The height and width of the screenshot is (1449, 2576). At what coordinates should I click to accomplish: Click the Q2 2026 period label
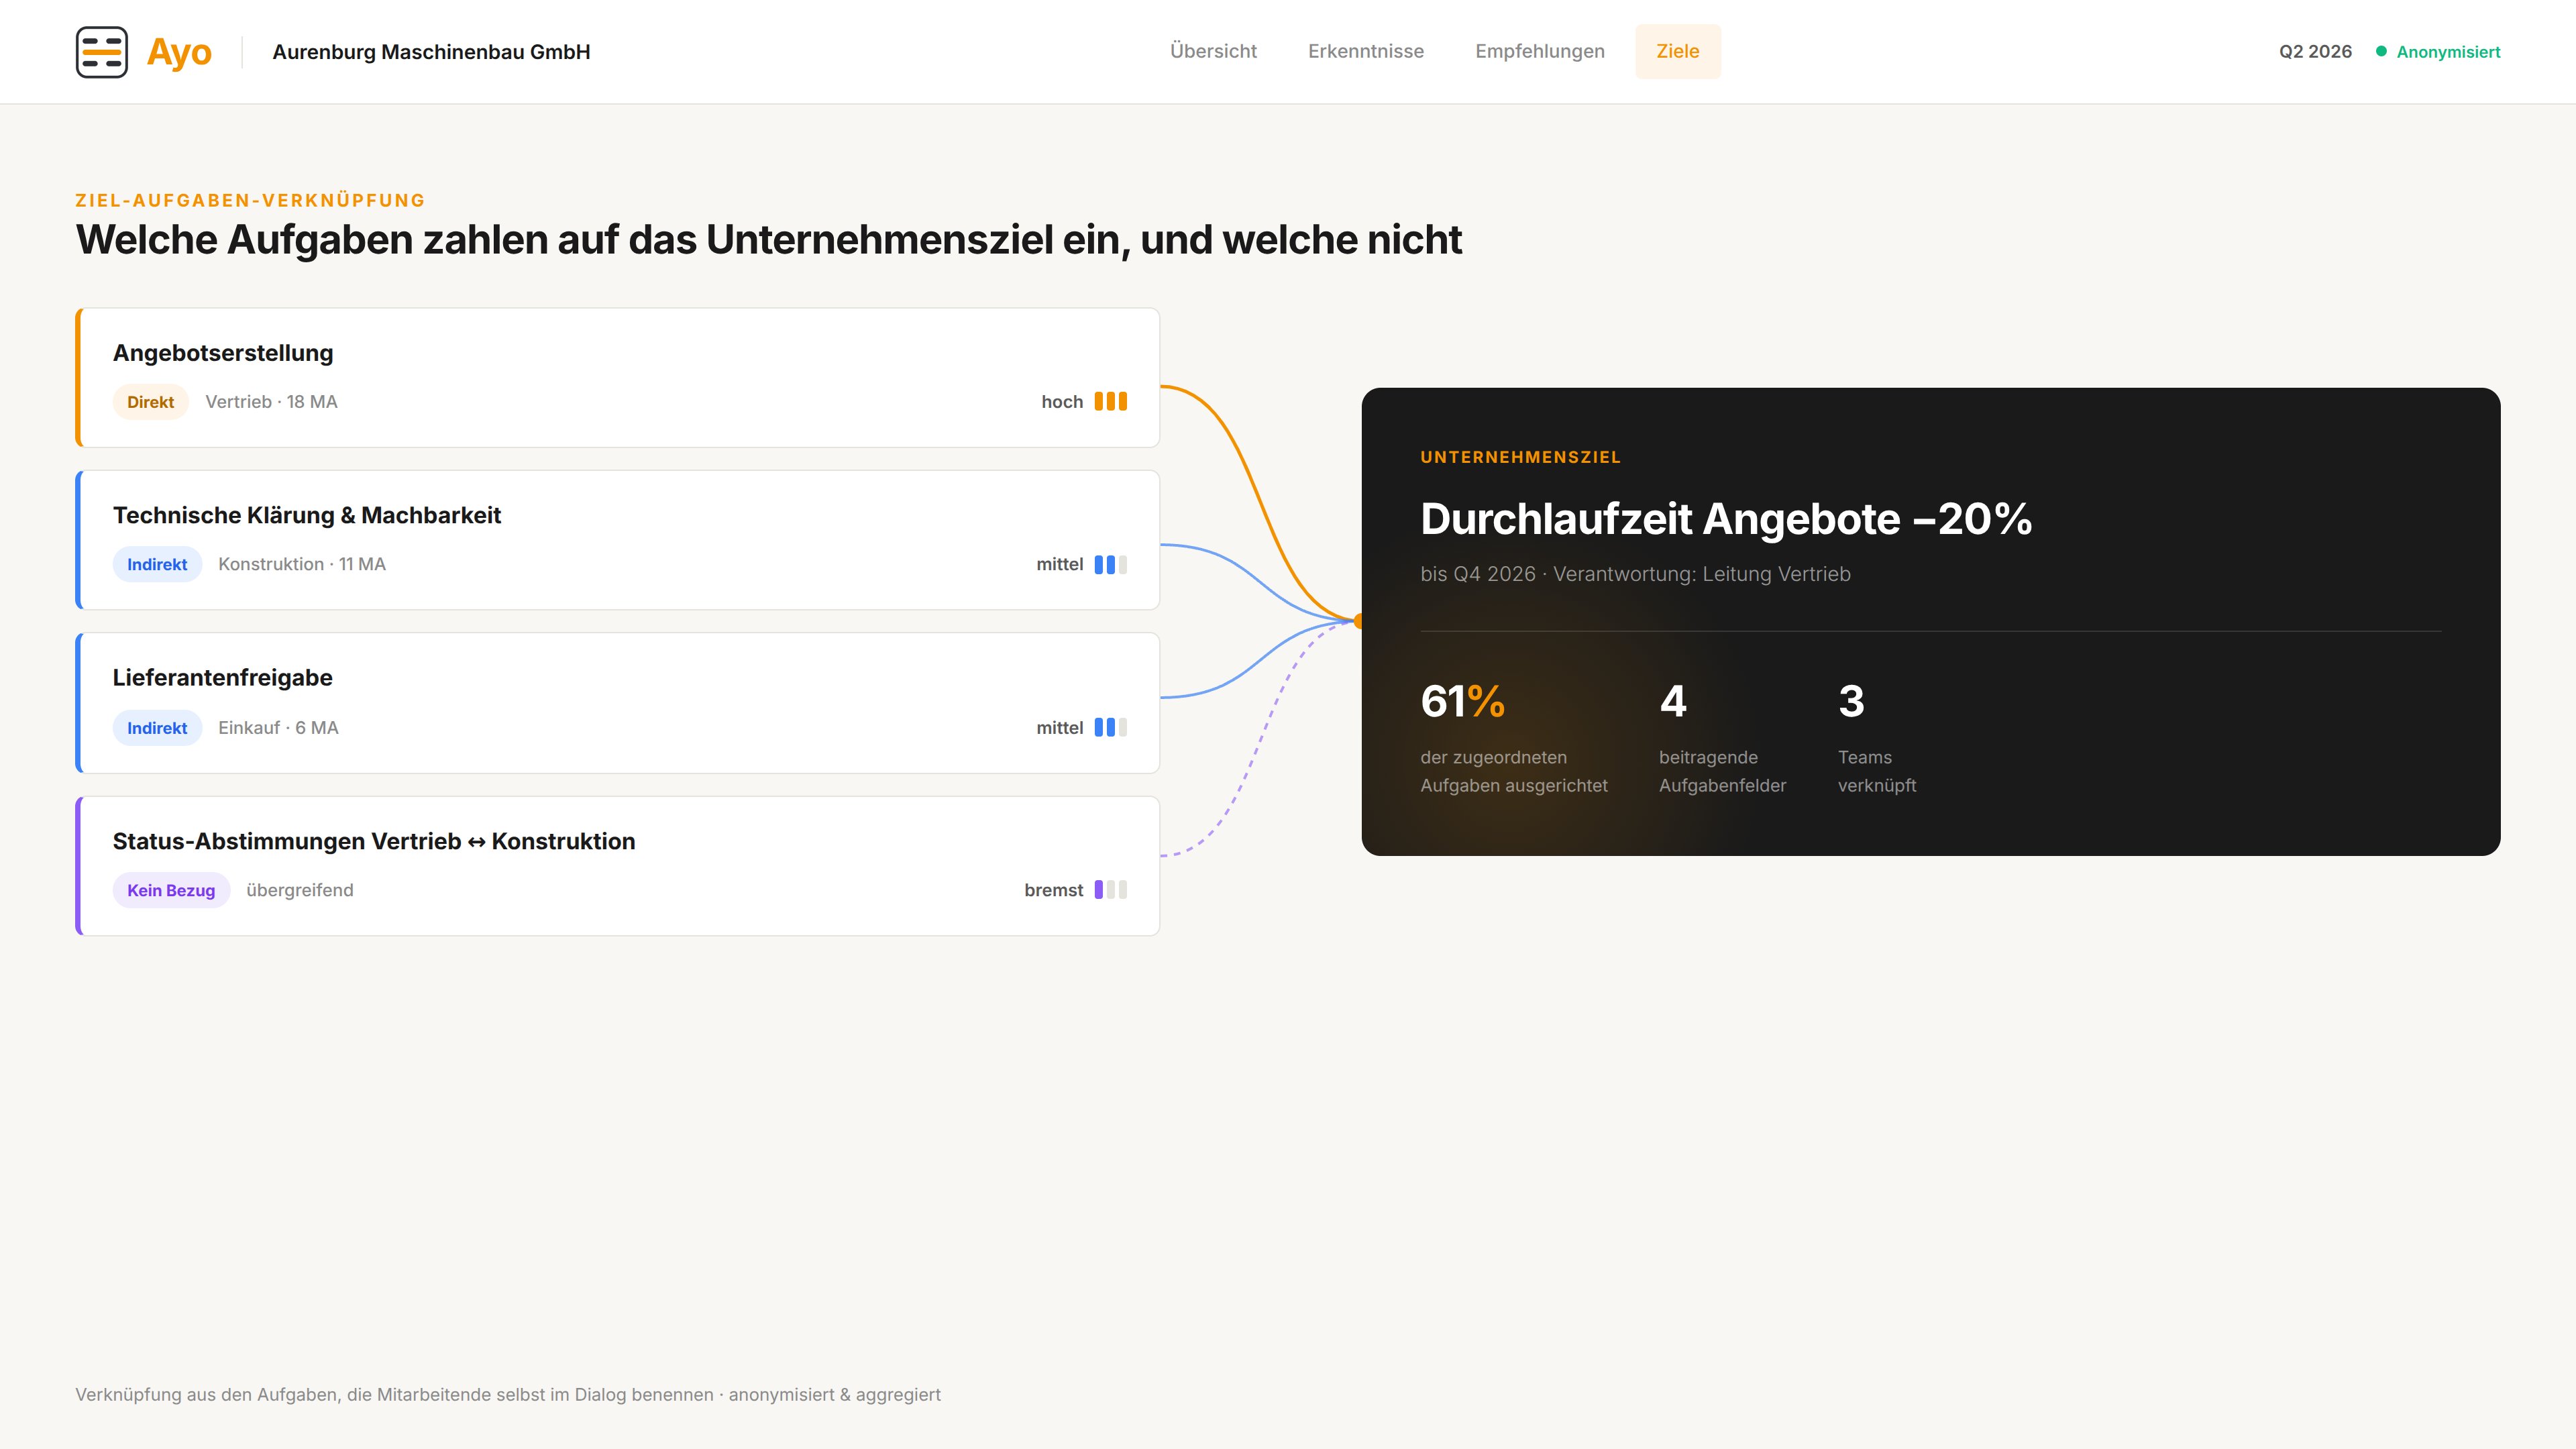(2315, 52)
